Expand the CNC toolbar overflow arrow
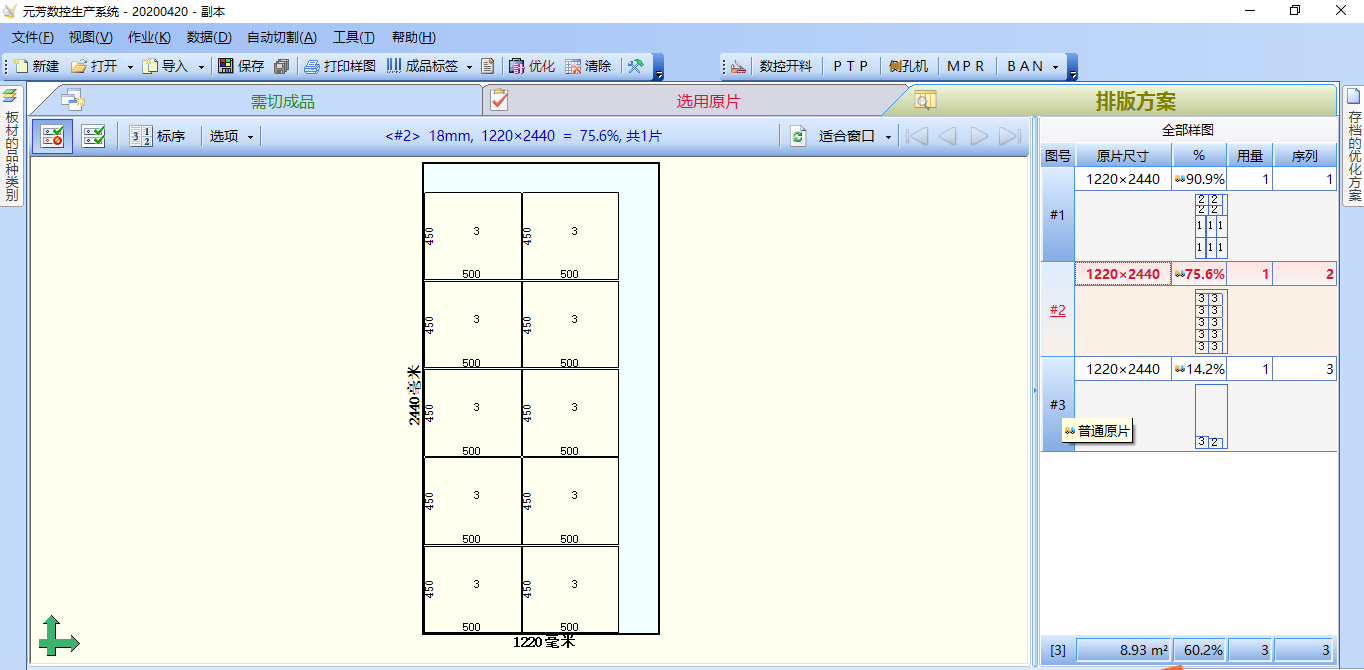The height and width of the screenshot is (670, 1364). pos(1072,67)
